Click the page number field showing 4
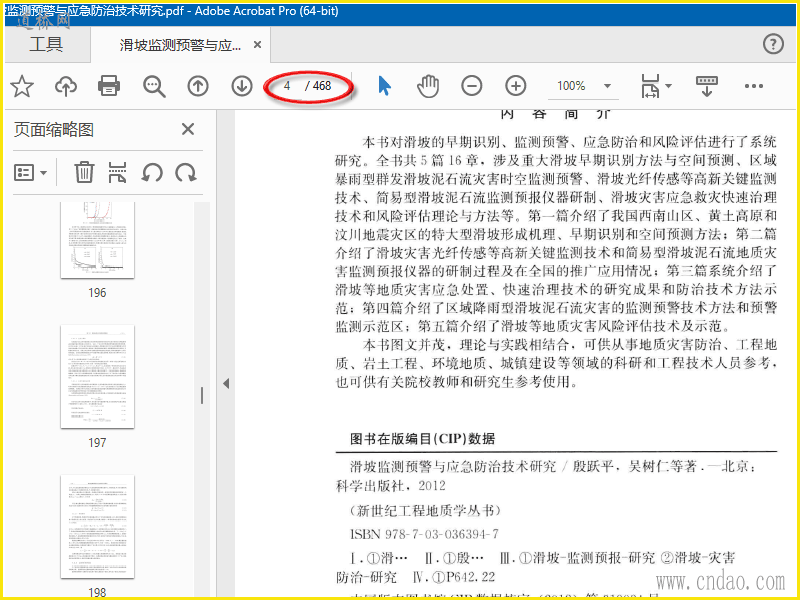Viewport: 800px width, 600px height. (287, 86)
